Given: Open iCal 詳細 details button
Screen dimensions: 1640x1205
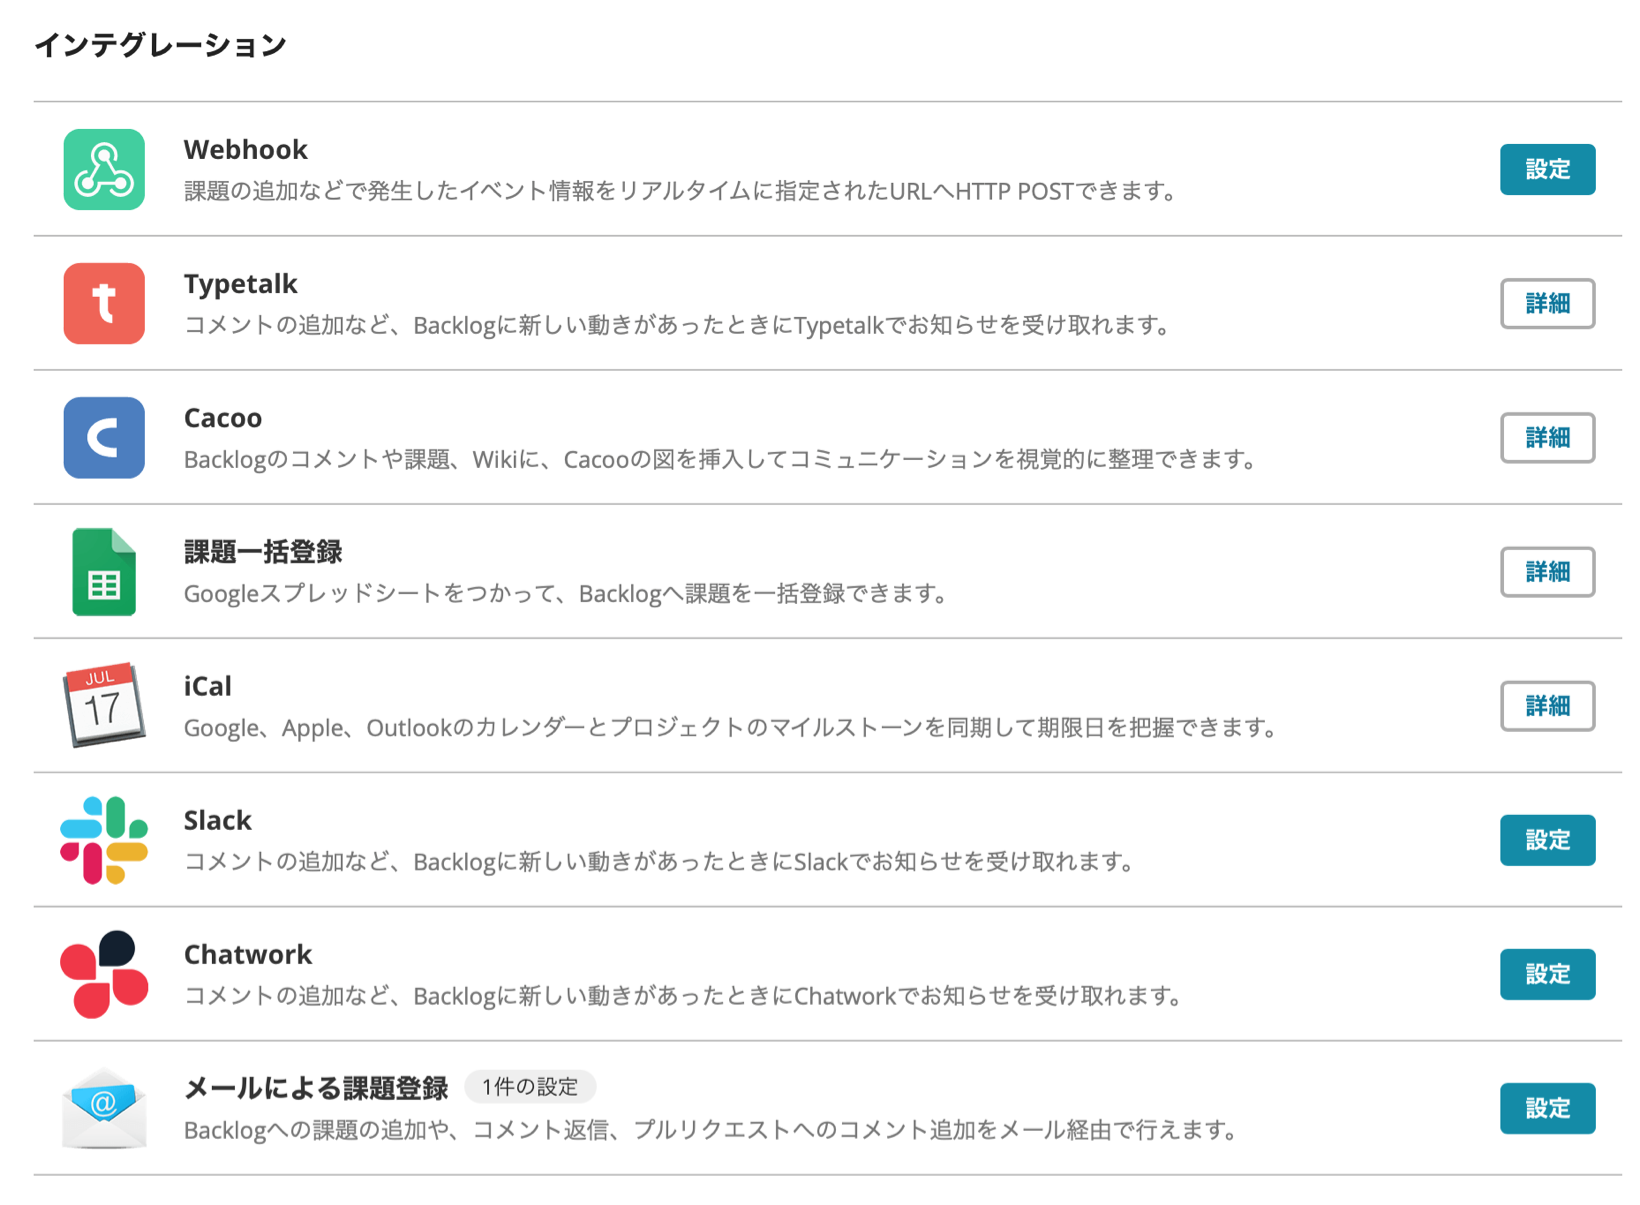Looking at the screenshot, I should click(1546, 706).
